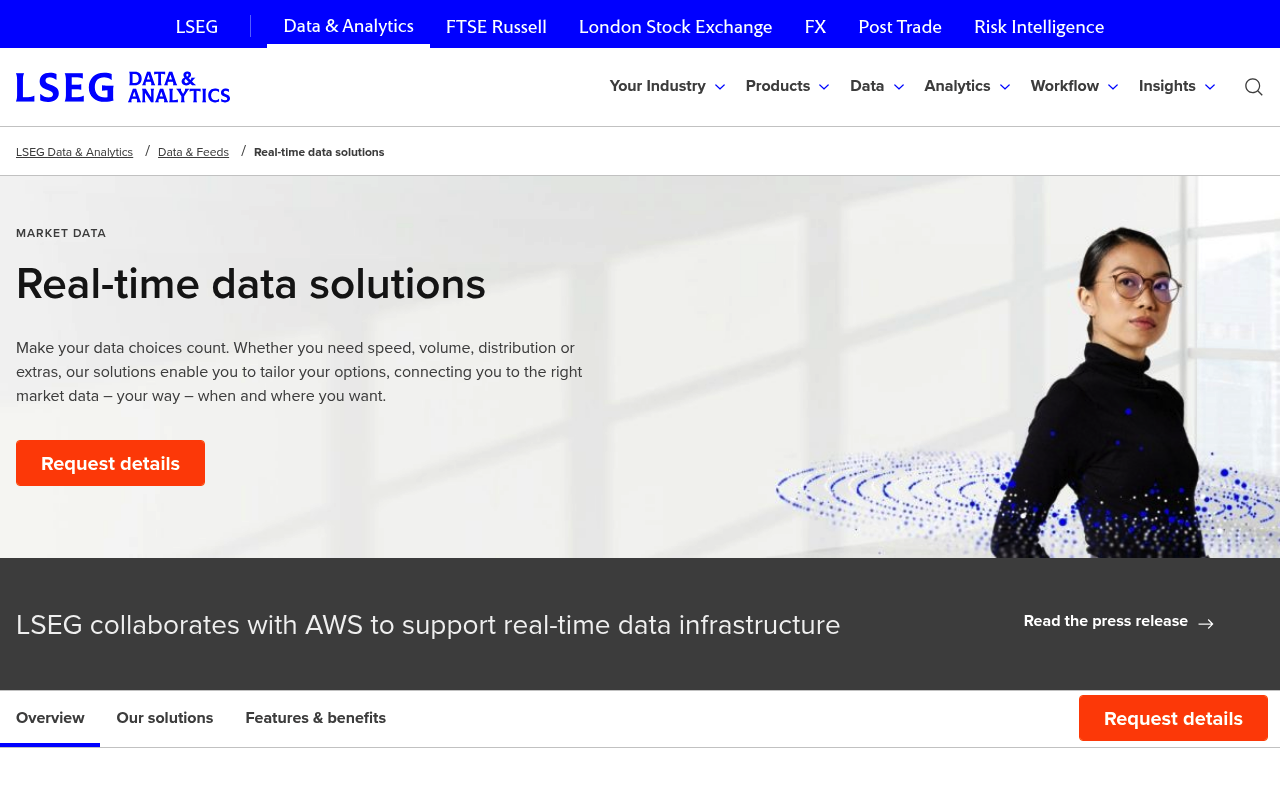Expand the Data menu chevron
Viewport: 1280px width, 800px height.
pos(899,87)
